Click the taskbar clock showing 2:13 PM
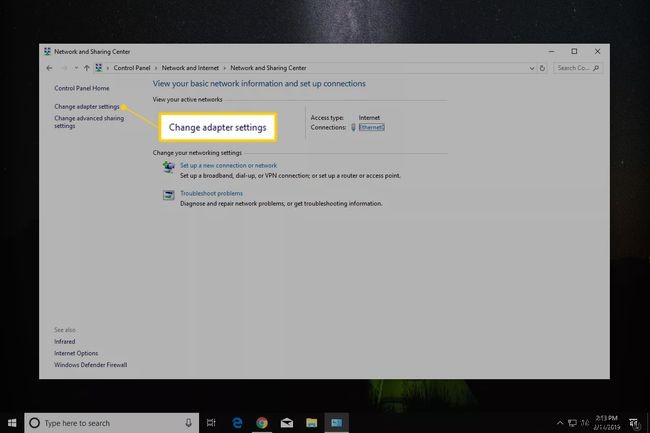 click(606, 423)
